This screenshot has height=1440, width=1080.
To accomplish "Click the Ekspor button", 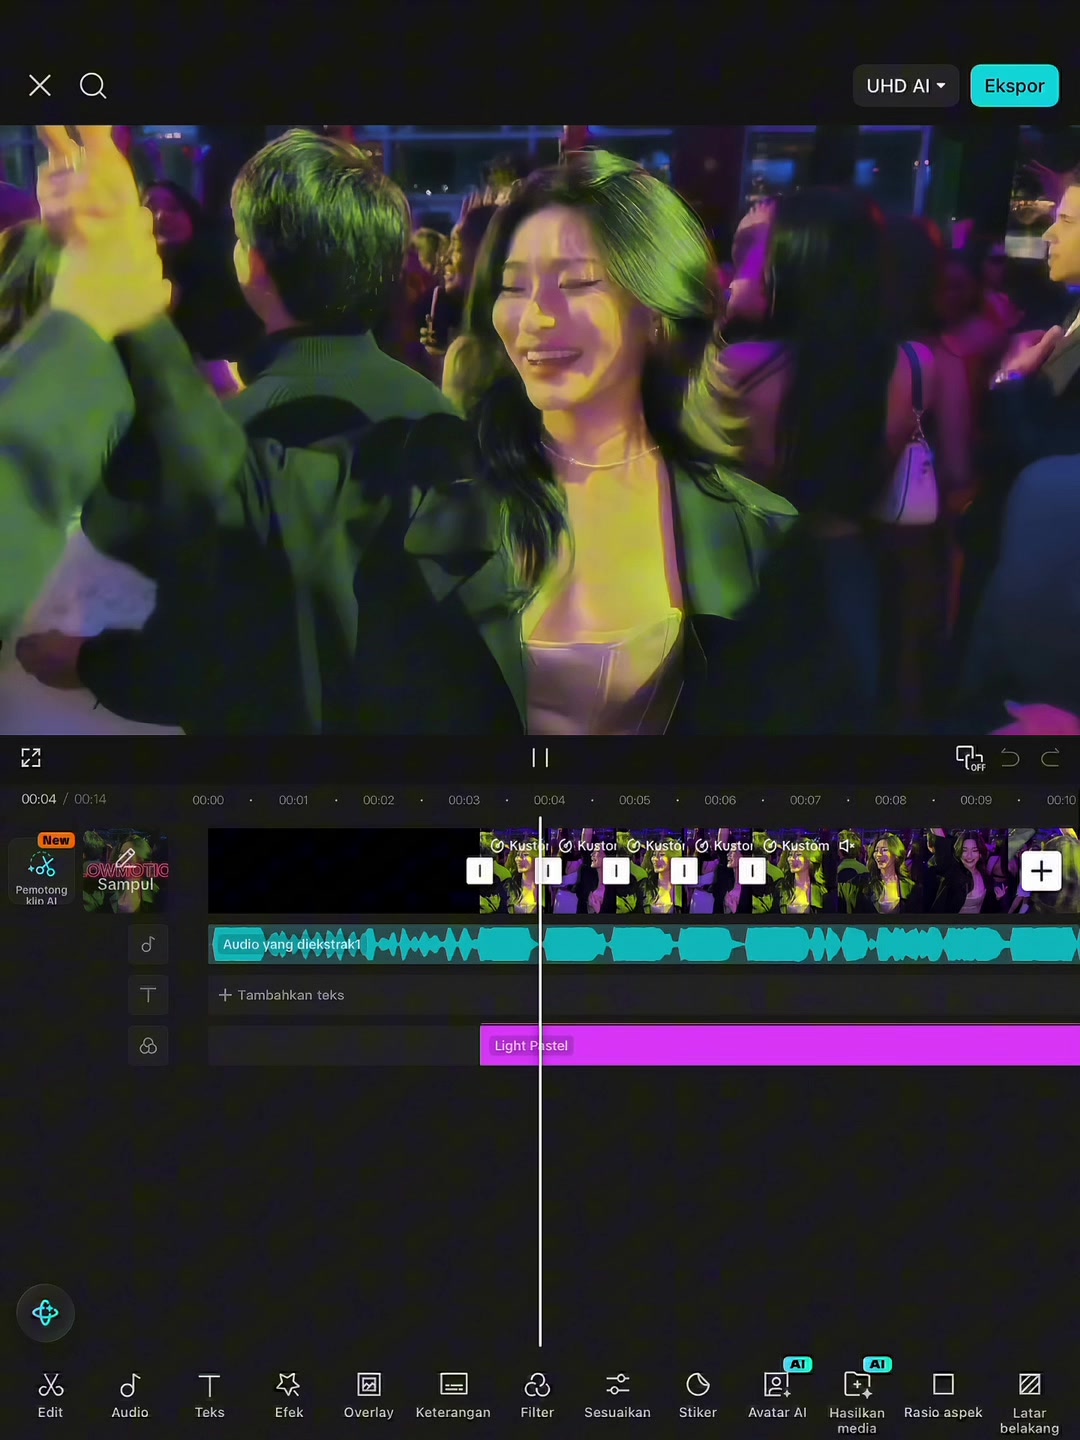I will pyautogui.click(x=1014, y=86).
